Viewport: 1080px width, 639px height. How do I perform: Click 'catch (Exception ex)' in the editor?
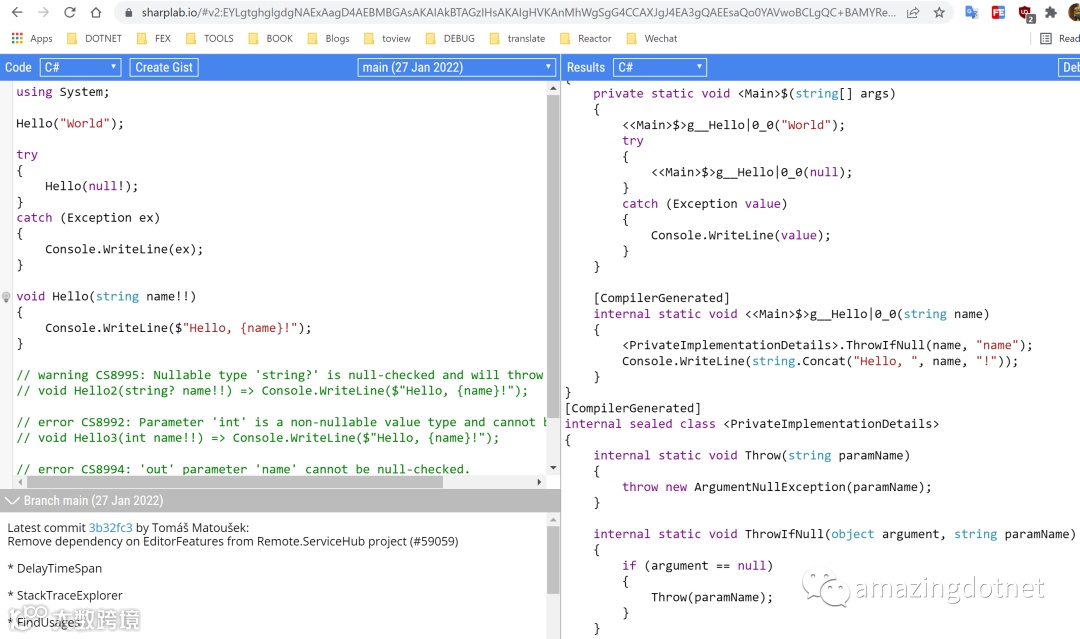click(x=88, y=218)
